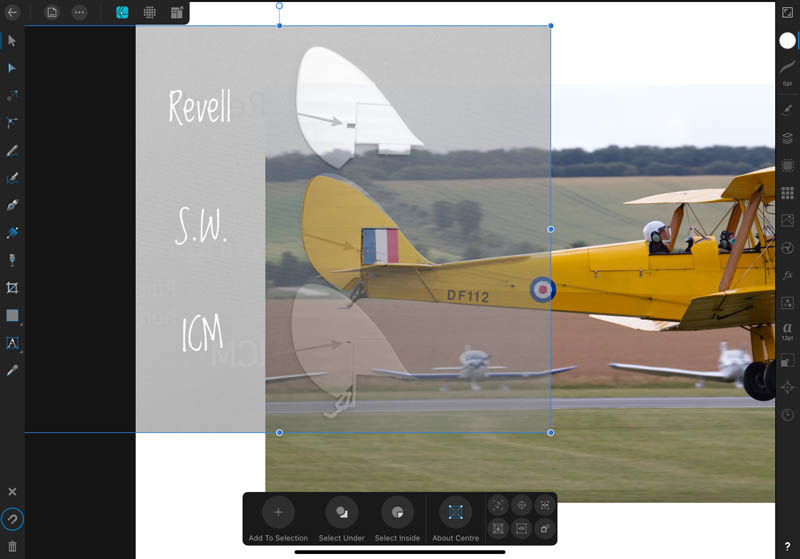Select the Colour Picker eyedropper tool
800x559 pixels.
(x=12, y=370)
